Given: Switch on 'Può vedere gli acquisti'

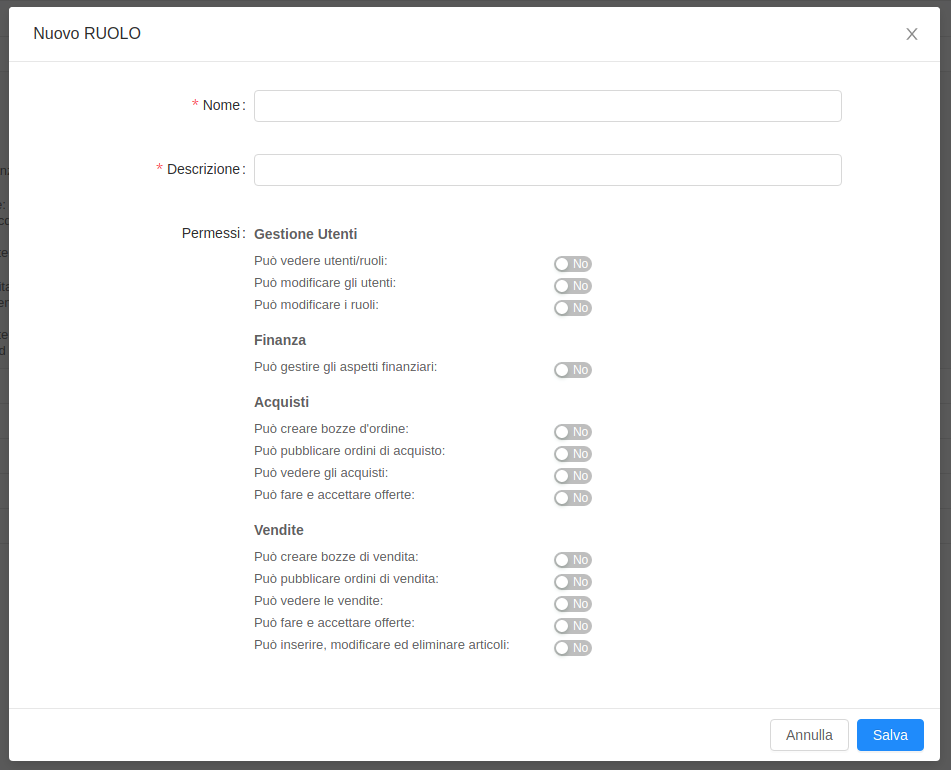Looking at the screenshot, I should coord(573,476).
